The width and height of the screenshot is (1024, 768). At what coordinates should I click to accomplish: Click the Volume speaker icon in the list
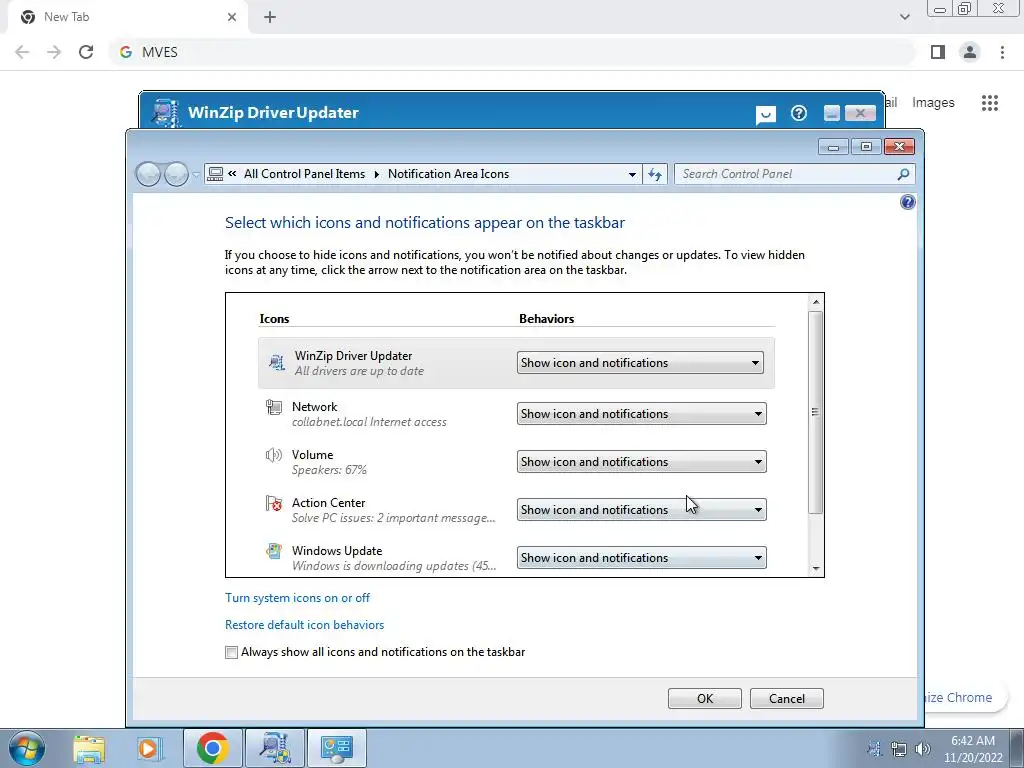274,455
